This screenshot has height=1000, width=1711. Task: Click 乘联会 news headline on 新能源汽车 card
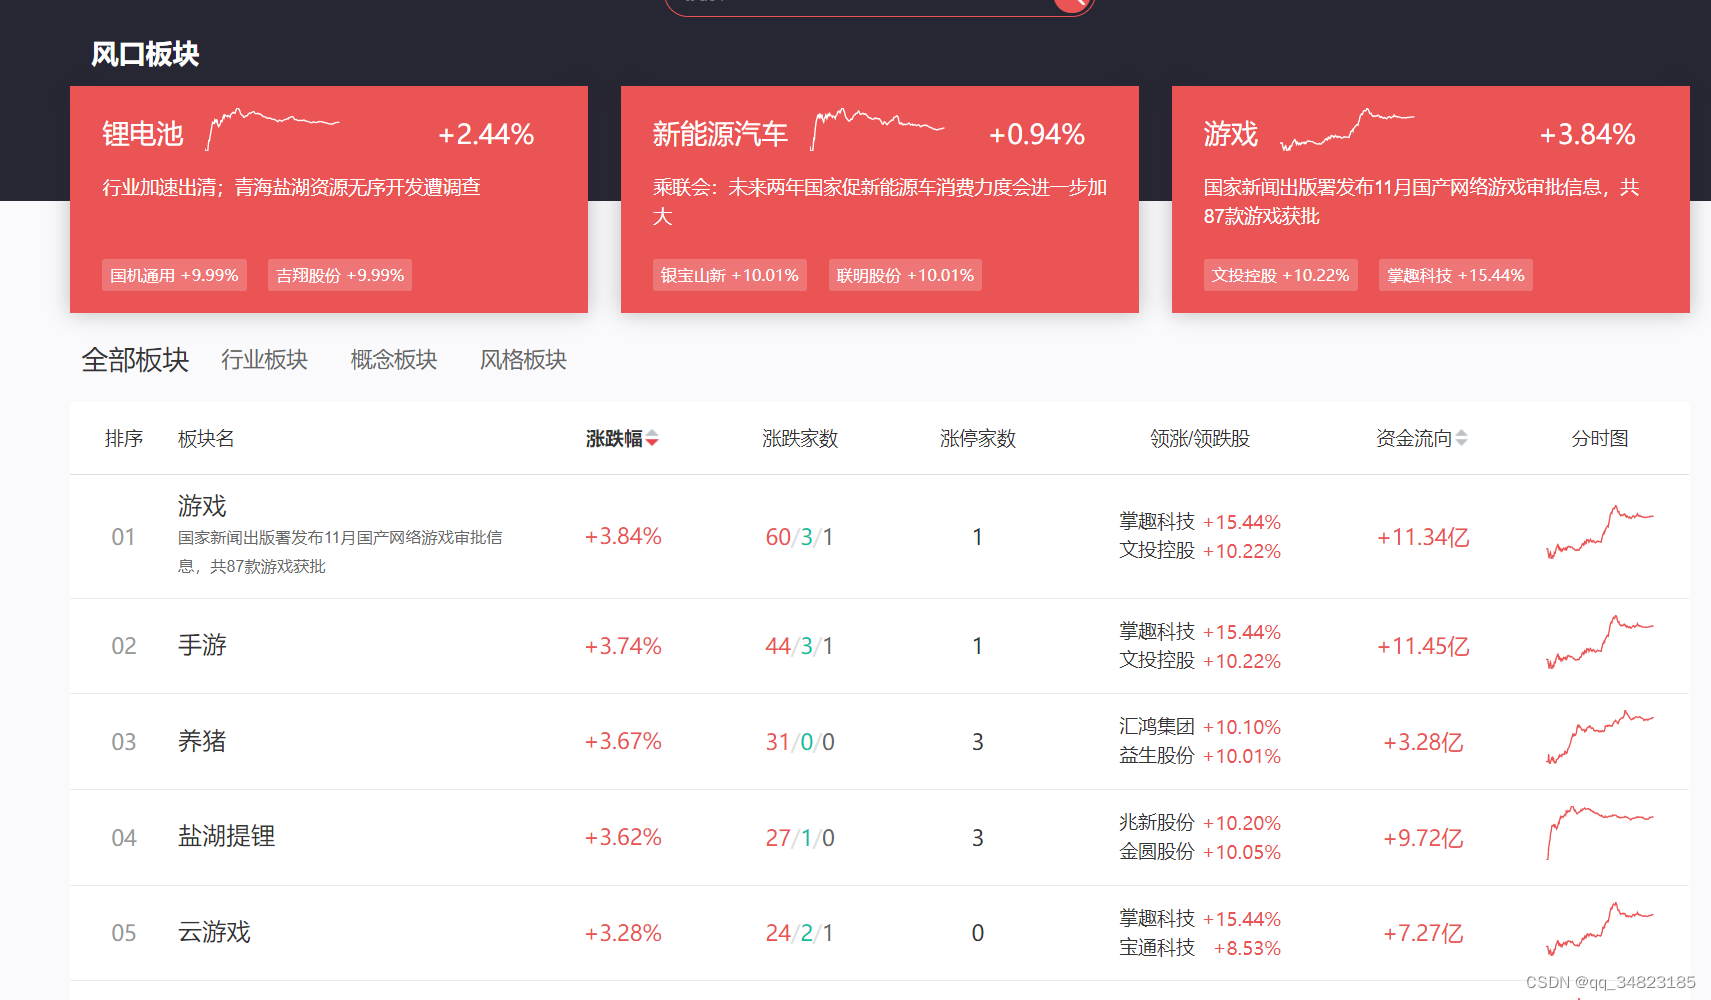(880, 201)
